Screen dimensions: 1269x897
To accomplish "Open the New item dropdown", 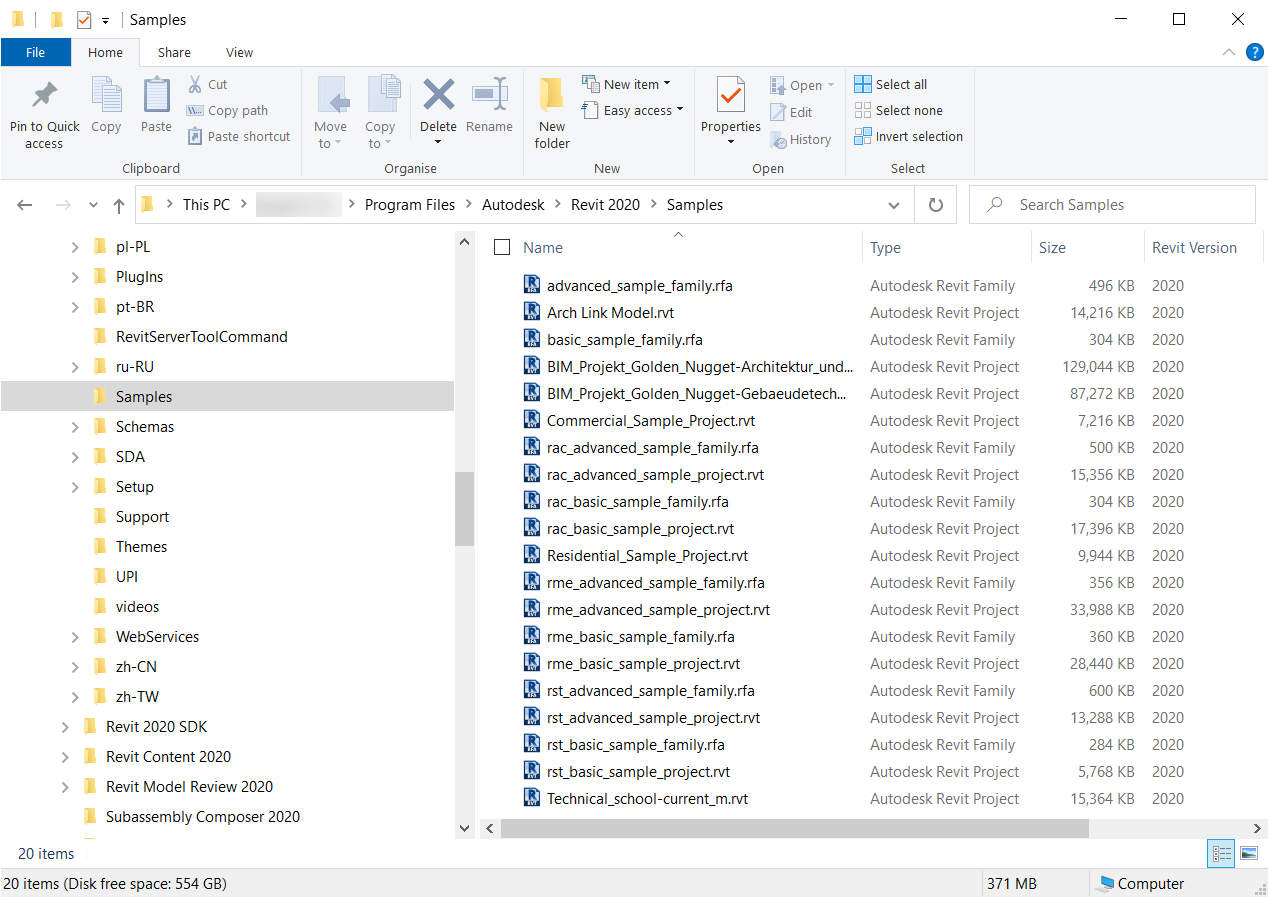I will tap(667, 84).
